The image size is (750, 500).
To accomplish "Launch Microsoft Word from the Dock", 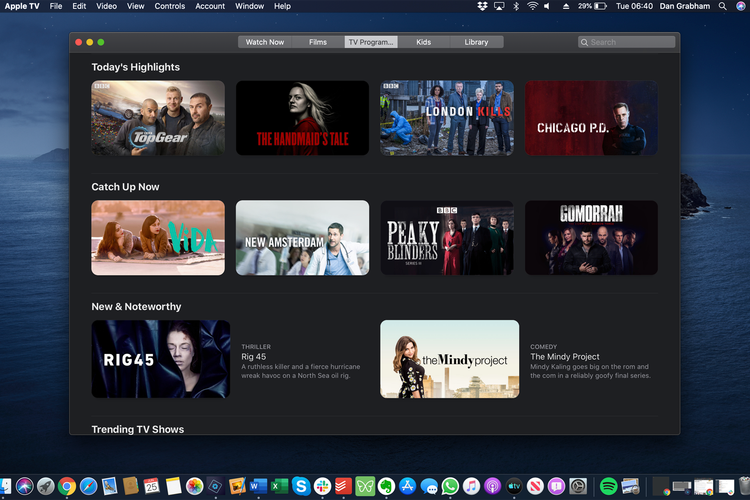I will pyautogui.click(x=258, y=487).
